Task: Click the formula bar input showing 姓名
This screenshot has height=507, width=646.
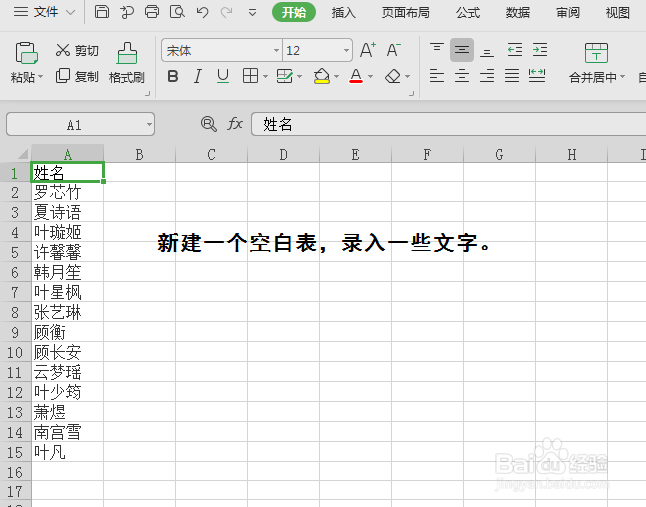Action: 449,124
